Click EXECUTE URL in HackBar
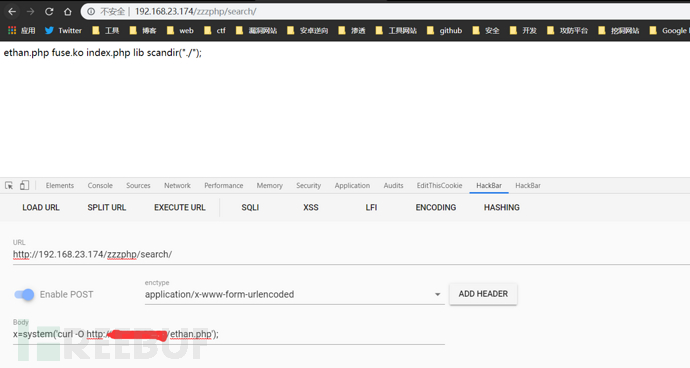Screen dimensions: 690x368 coord(180,207)
